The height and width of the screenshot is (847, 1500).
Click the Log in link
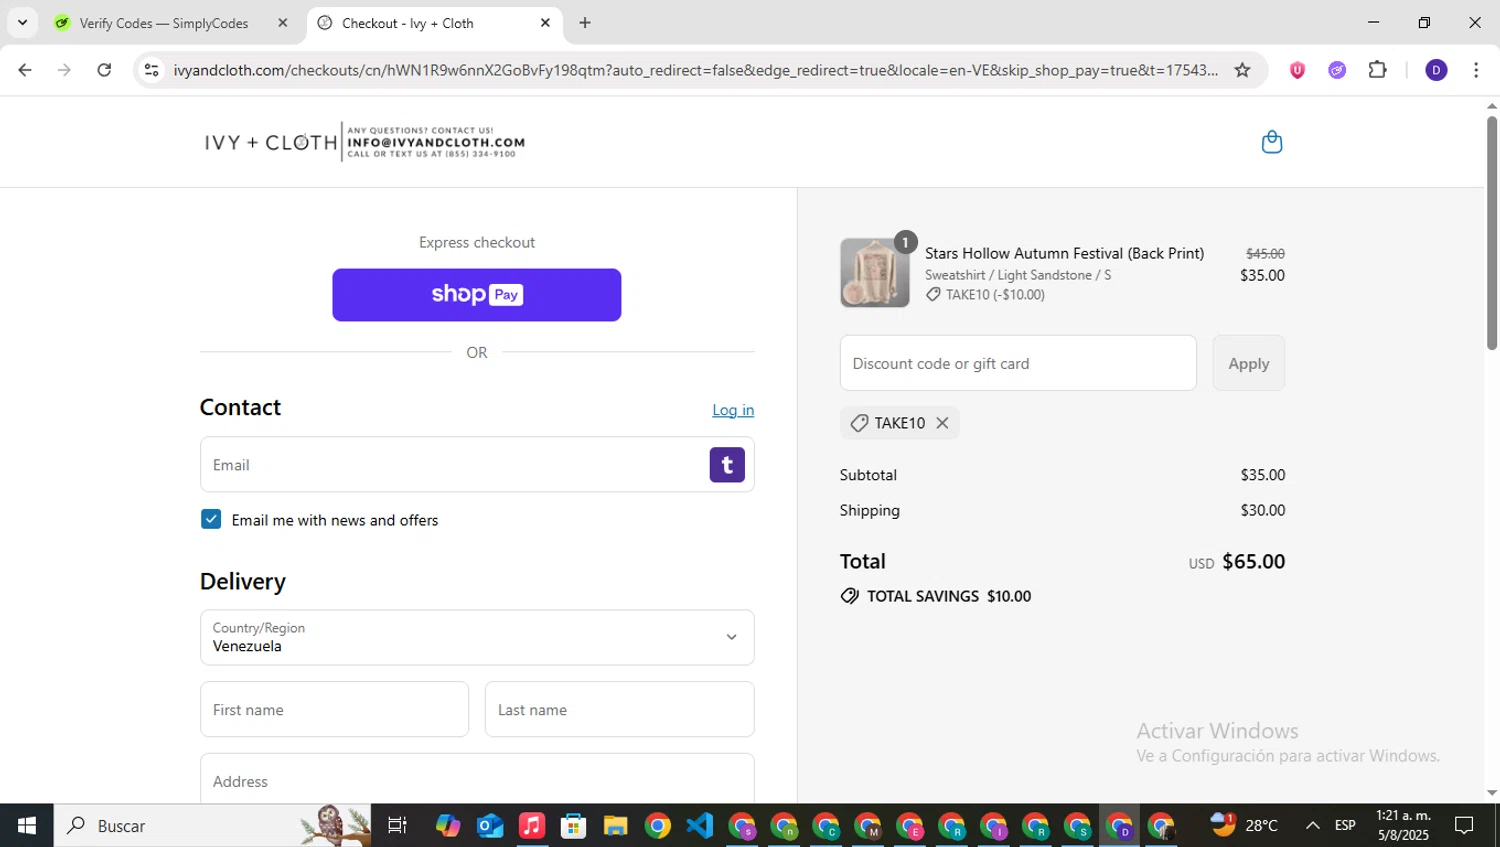point(733,410)
